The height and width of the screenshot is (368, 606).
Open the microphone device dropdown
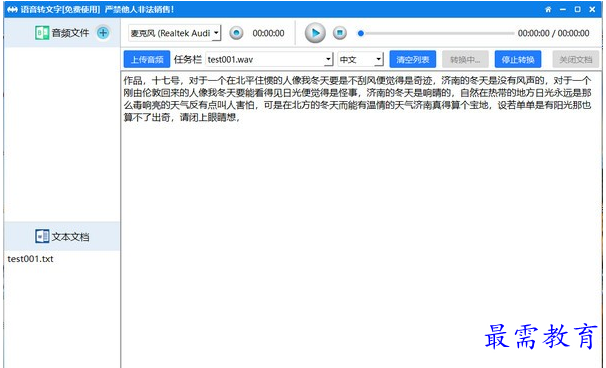coord(175,33)
